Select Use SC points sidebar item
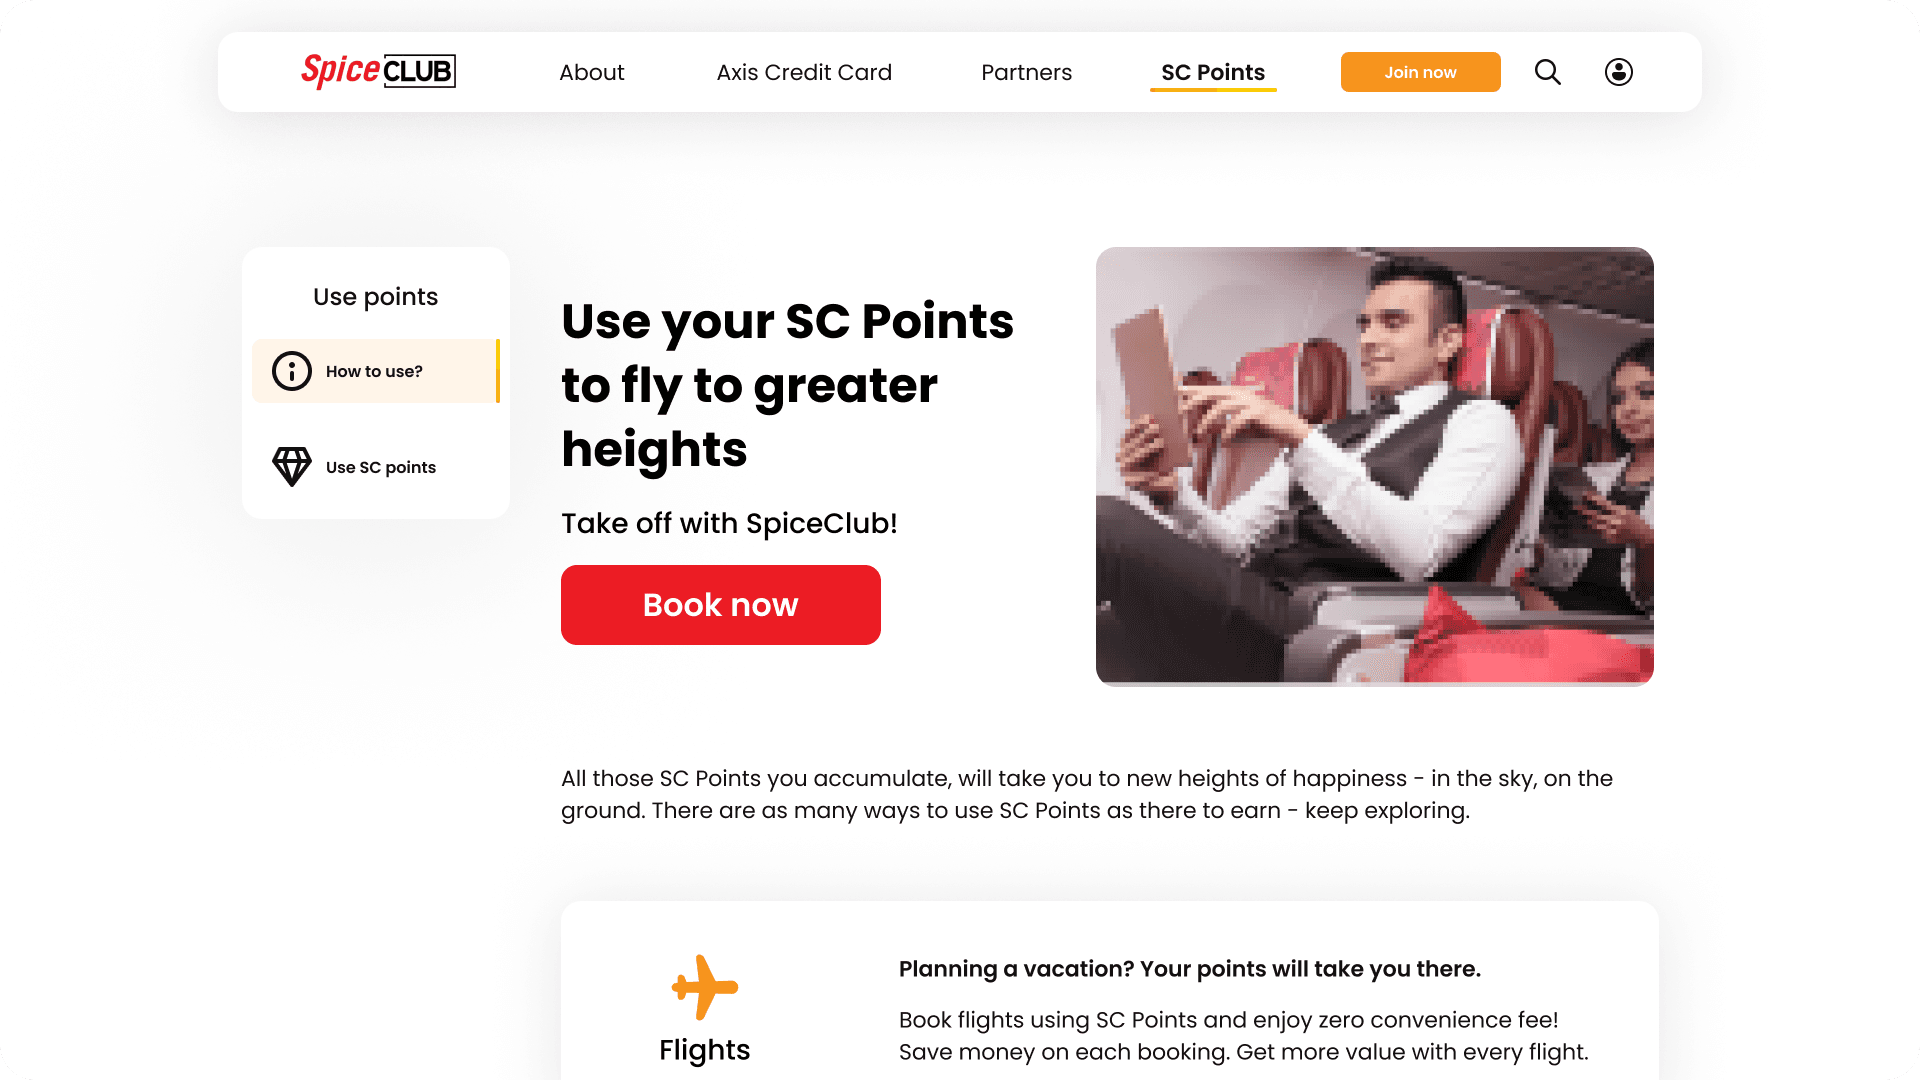 [376, 467]
